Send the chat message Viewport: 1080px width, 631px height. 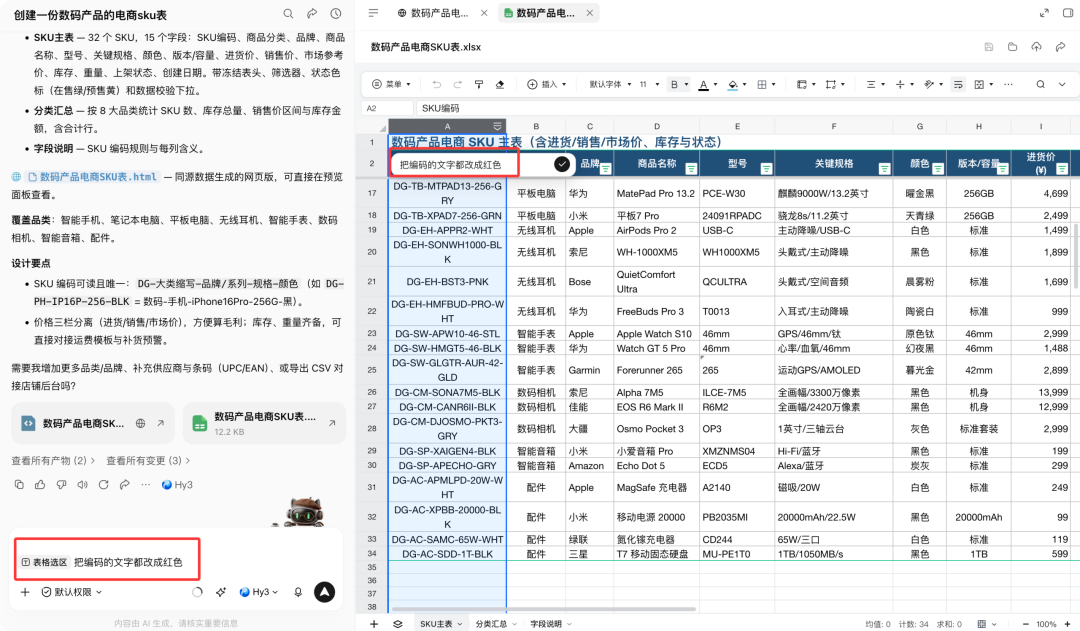(x=324, y=592)
